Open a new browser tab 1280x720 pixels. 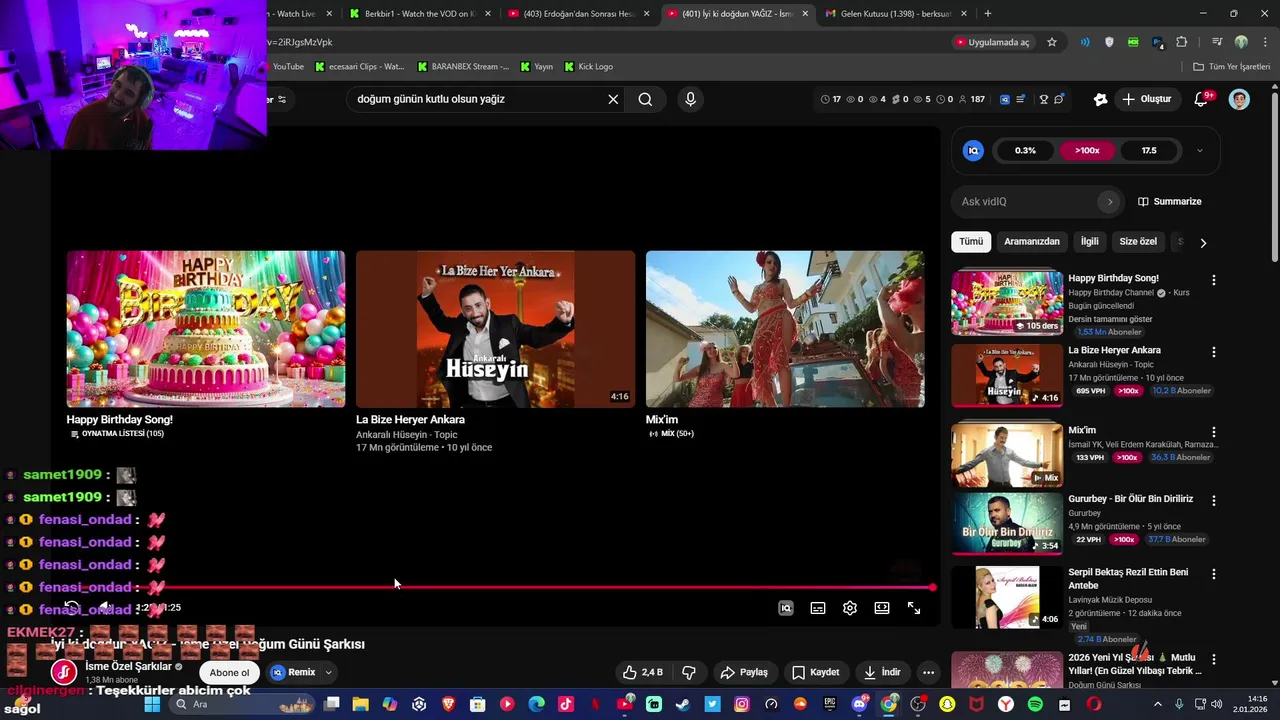coord(988,14)
